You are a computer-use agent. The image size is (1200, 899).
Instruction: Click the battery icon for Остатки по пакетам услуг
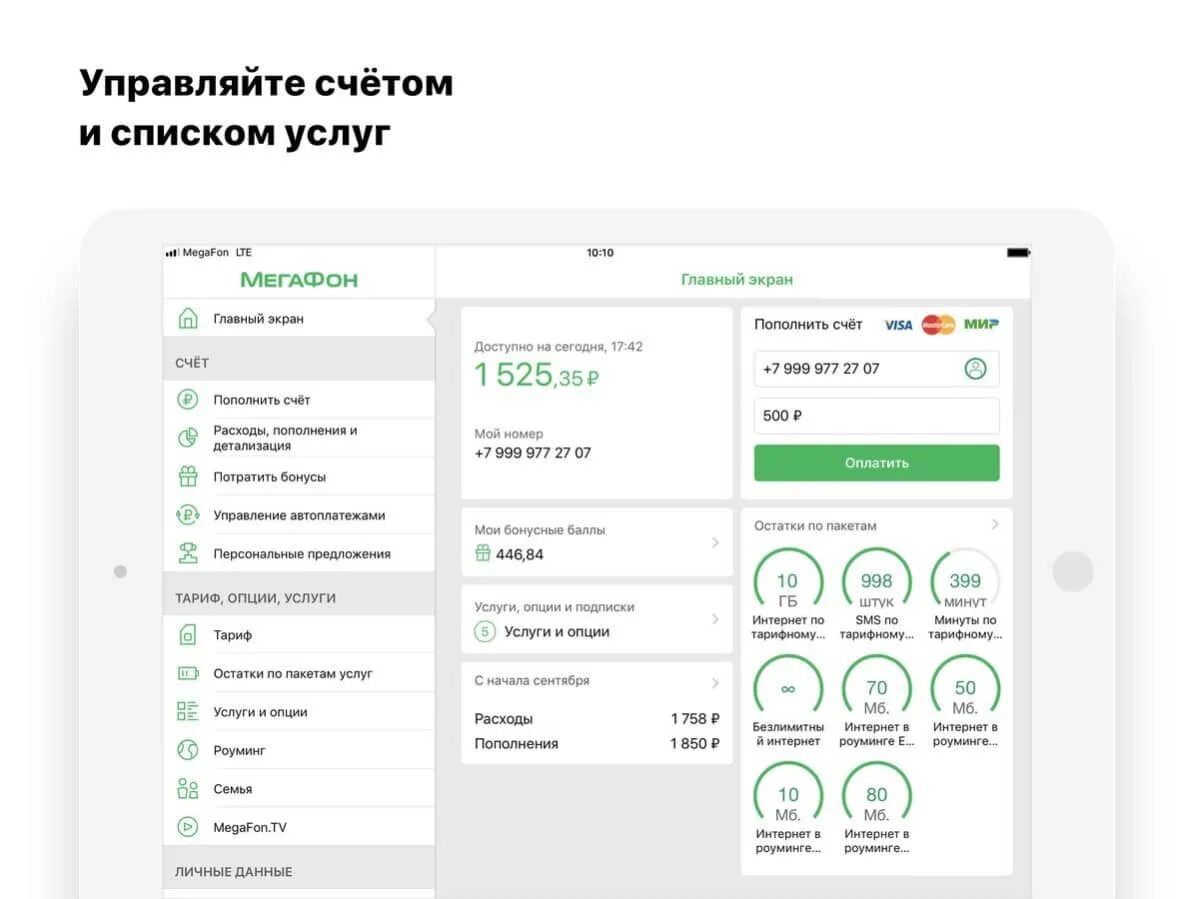pos(187,674)
